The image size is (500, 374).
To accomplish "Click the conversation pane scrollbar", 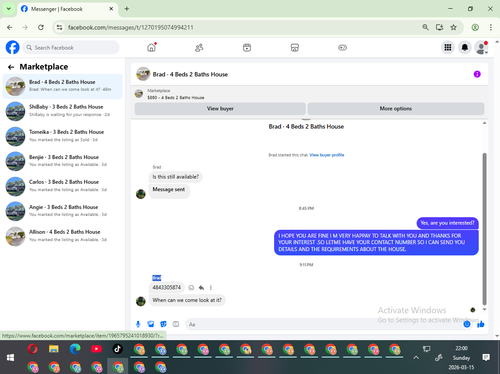I will click(484, 229).
